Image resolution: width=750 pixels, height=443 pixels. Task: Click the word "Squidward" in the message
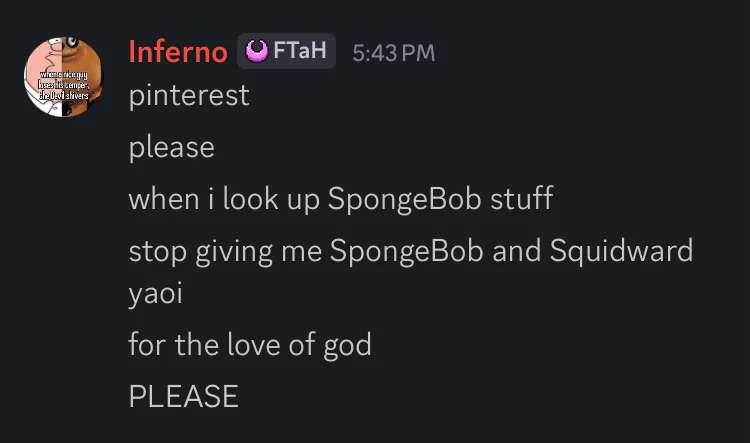coord(621,250)
